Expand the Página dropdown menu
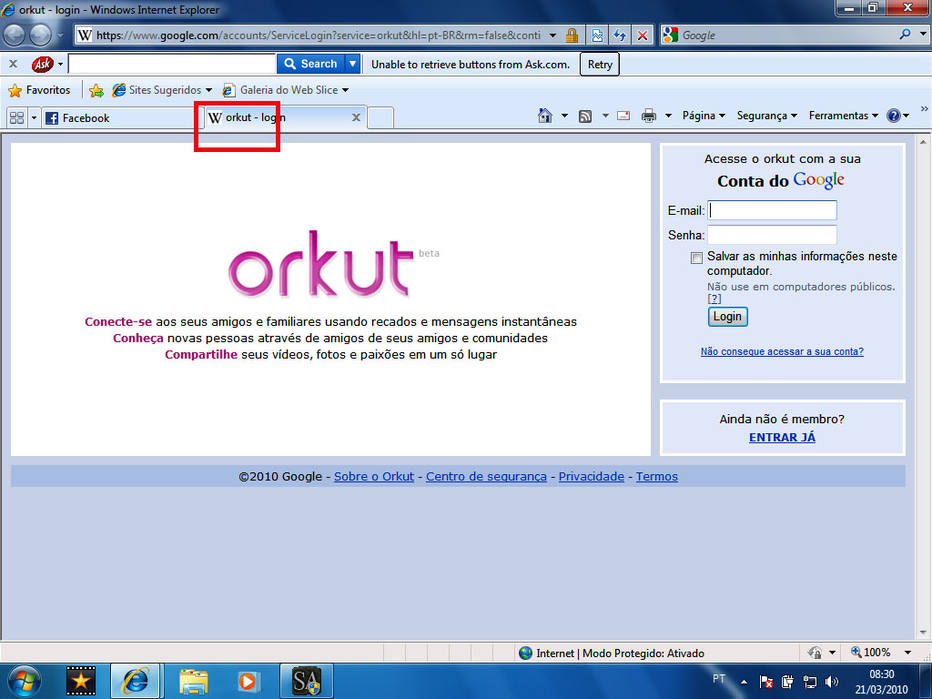Screen dimensions: 932x699 (x=704, y=115)
